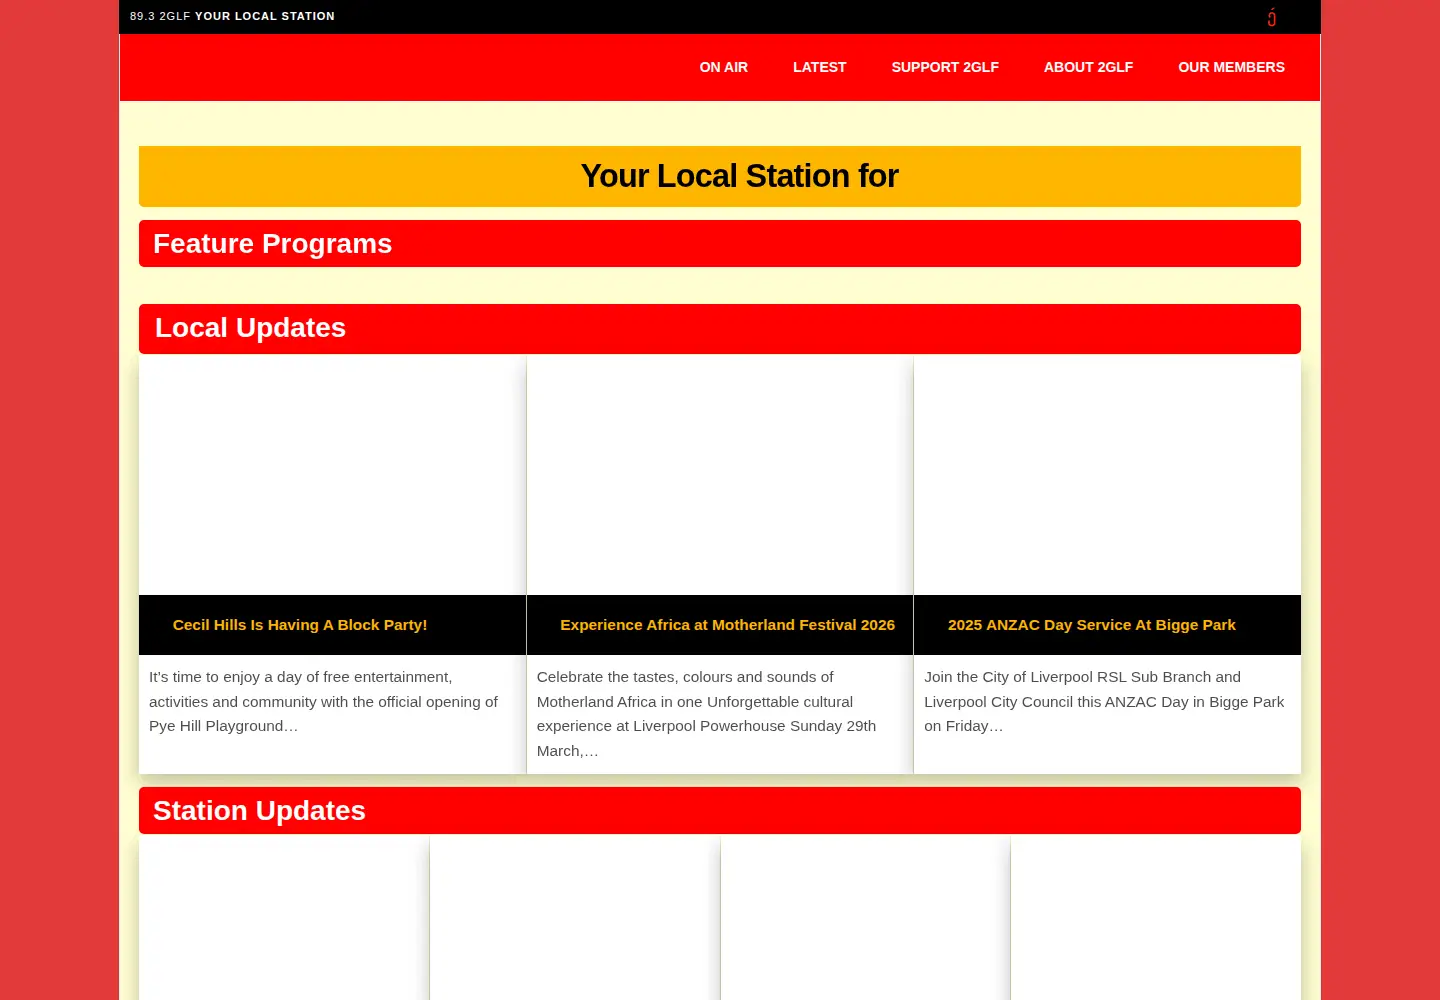This screenshot has height=1000, width=1440.
Task: Open the ABOUT 2GLF menu
Action: (1088, 67)
